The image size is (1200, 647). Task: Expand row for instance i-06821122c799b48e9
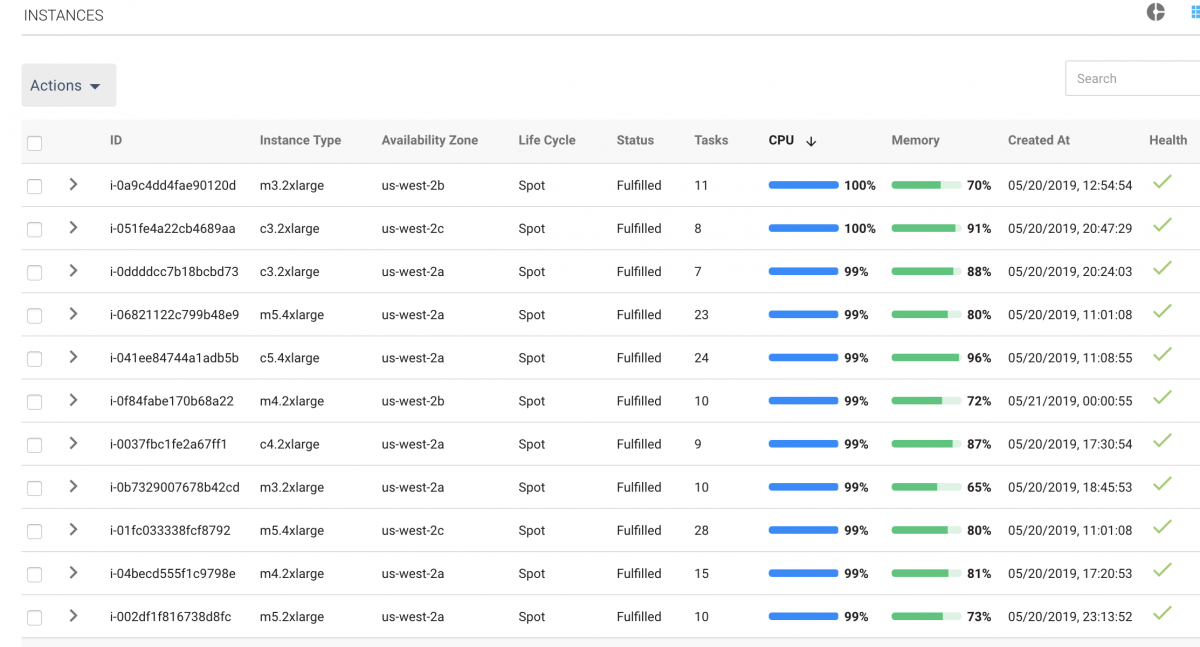(73, 314)
